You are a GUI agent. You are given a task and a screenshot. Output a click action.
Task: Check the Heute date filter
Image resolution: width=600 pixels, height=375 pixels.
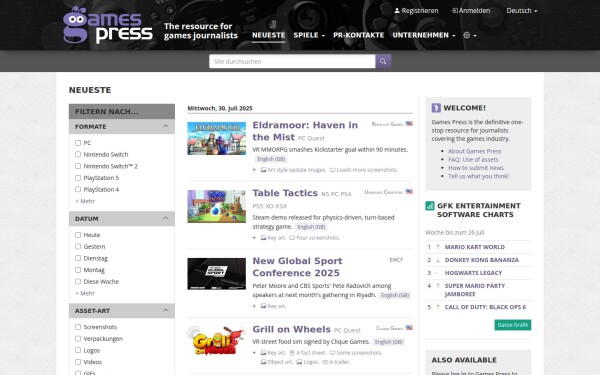78,235
